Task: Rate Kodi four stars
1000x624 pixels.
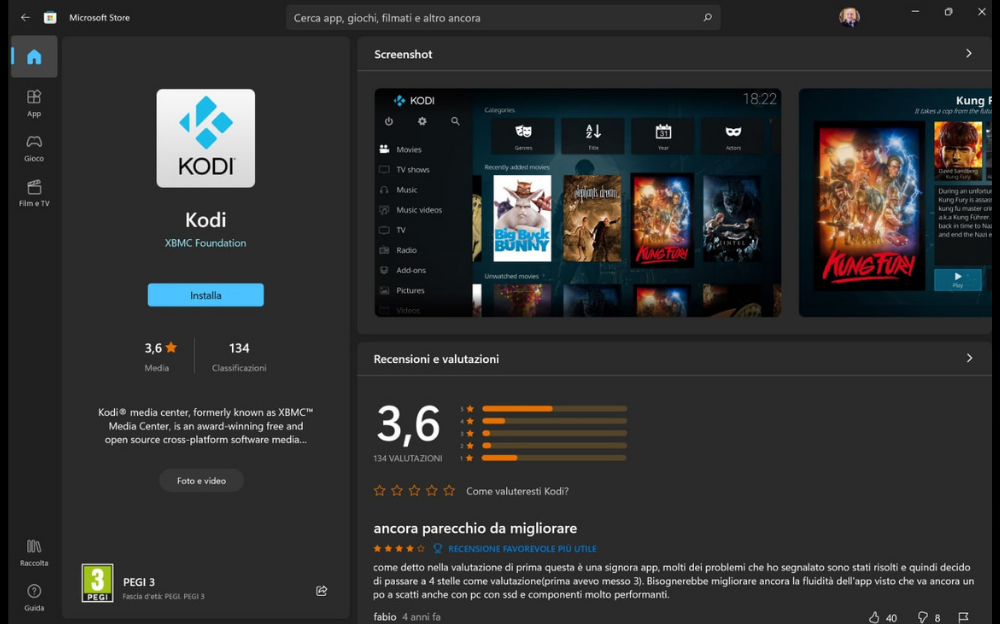Action: 432,491
